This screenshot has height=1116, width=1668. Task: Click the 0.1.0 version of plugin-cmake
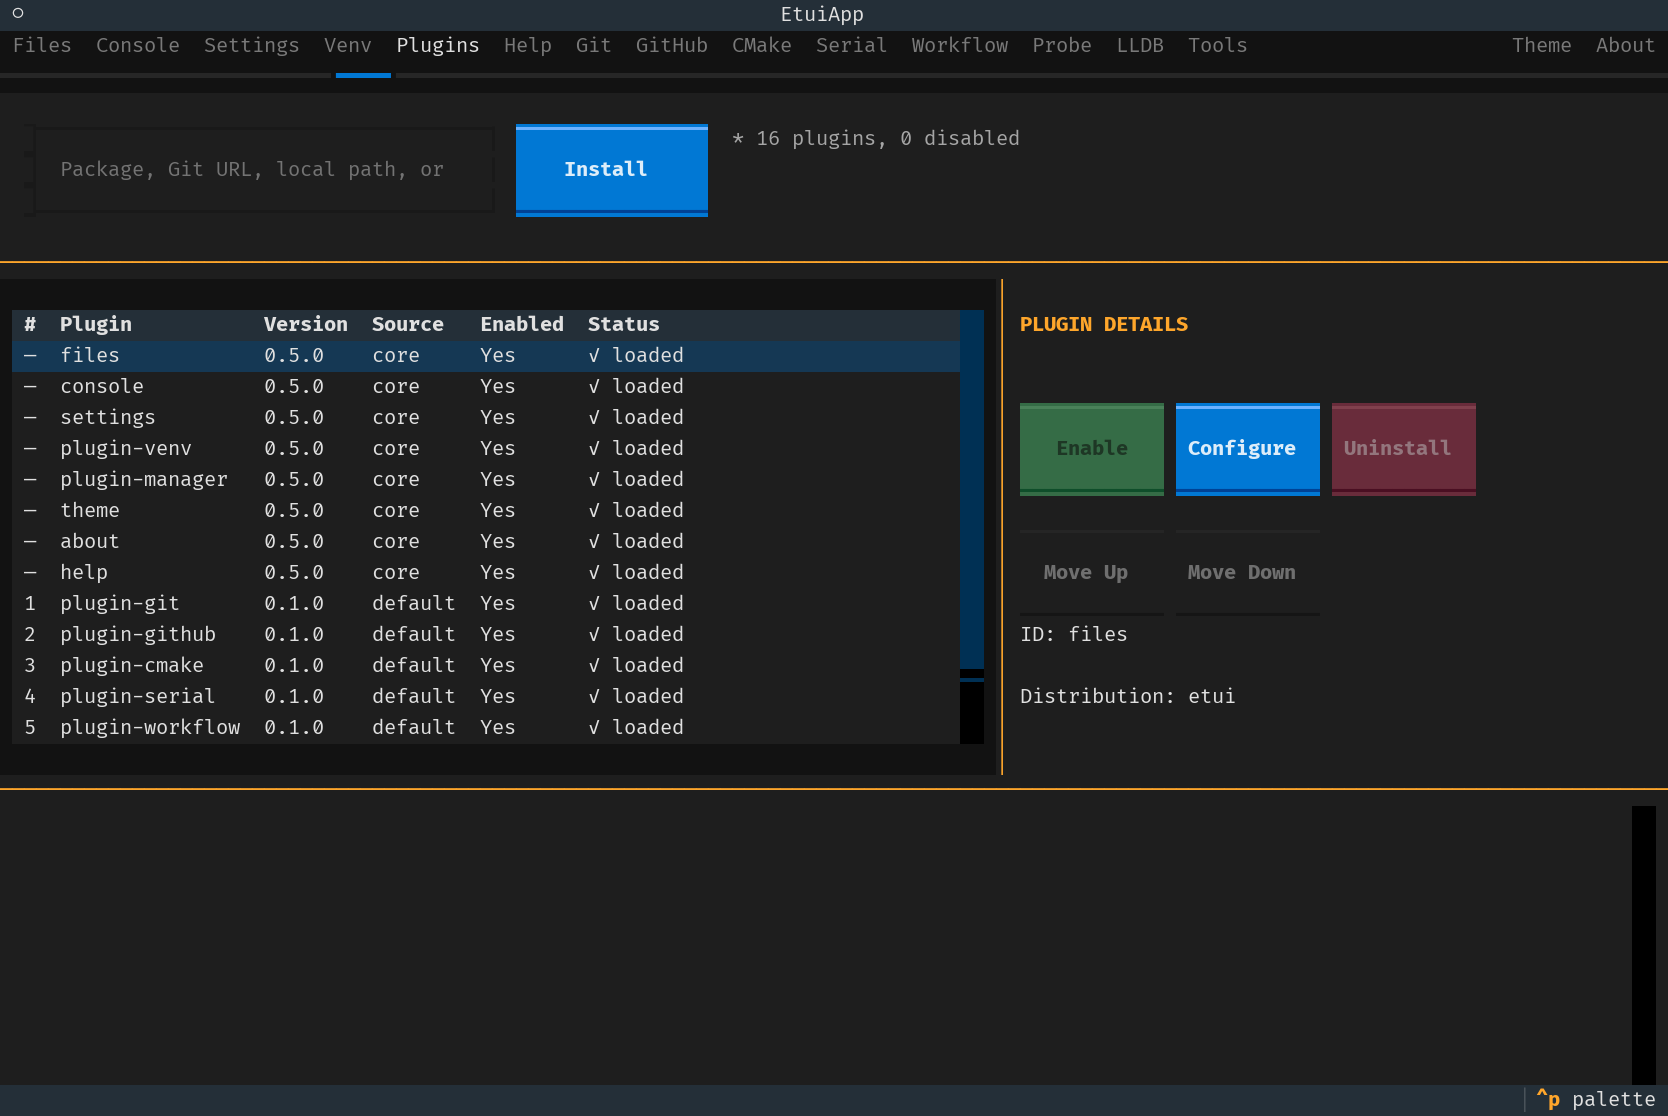pyautogui.click(x=294, y=666)
